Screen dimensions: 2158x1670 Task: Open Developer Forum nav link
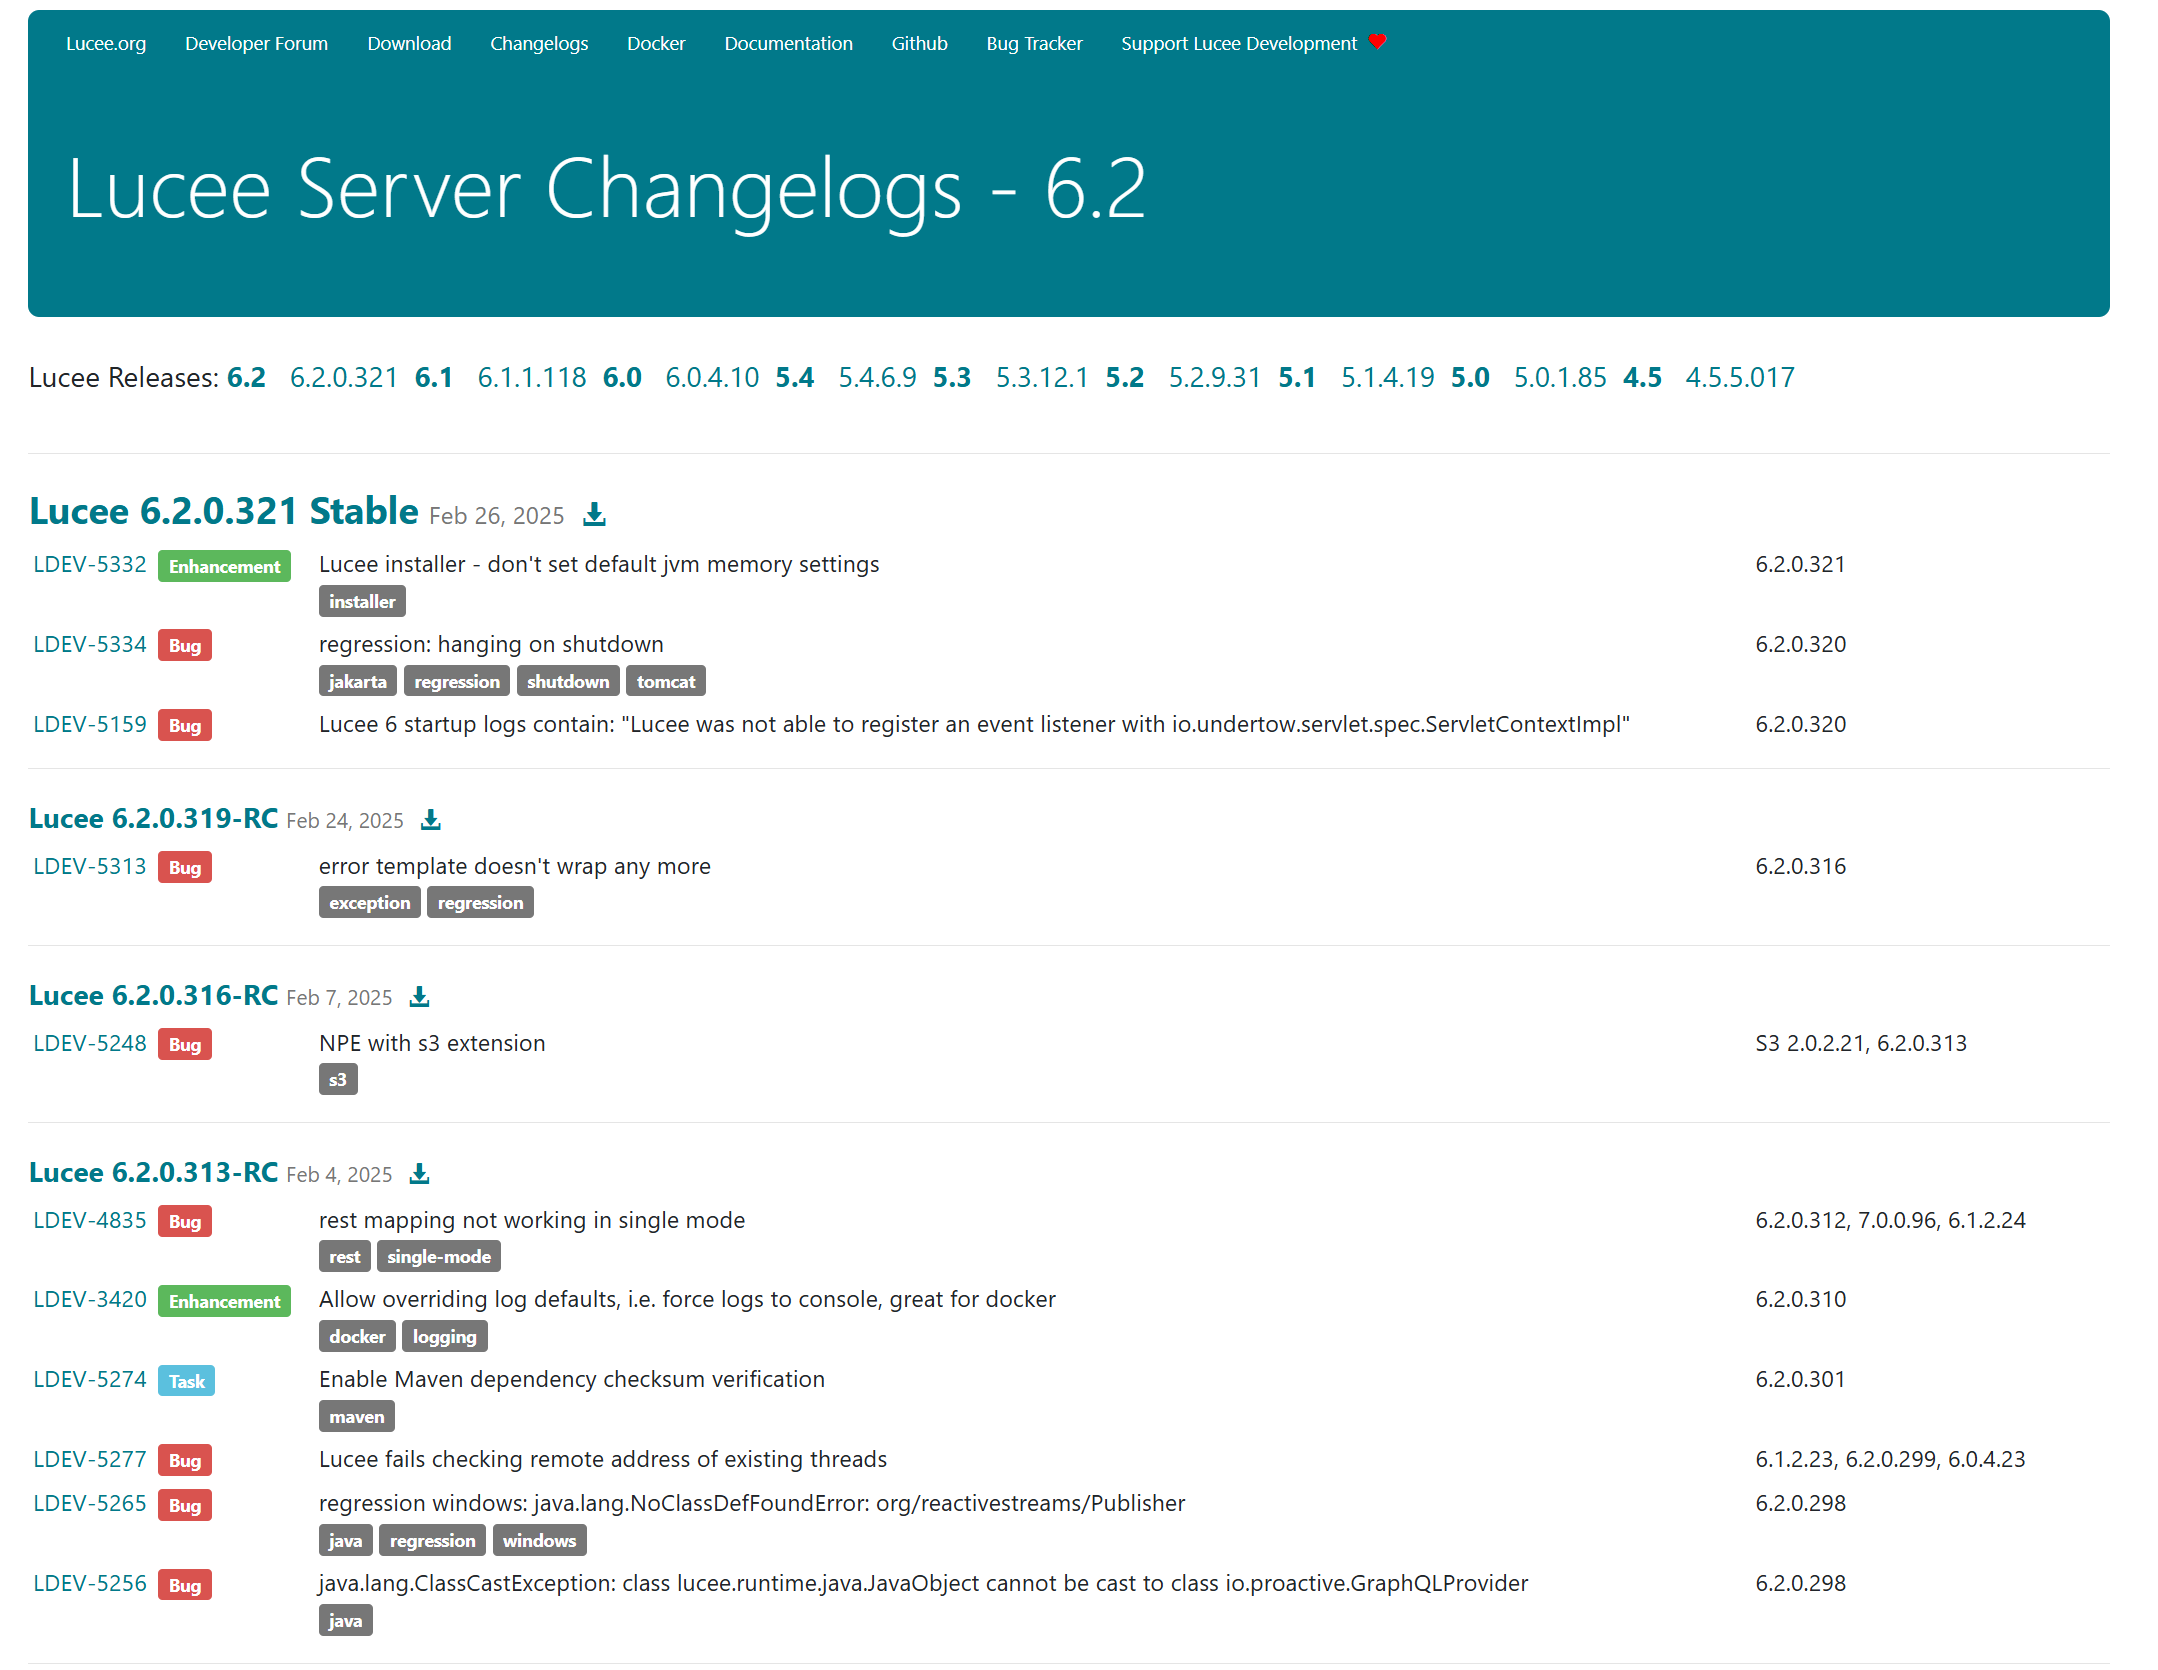coord(256,43)
